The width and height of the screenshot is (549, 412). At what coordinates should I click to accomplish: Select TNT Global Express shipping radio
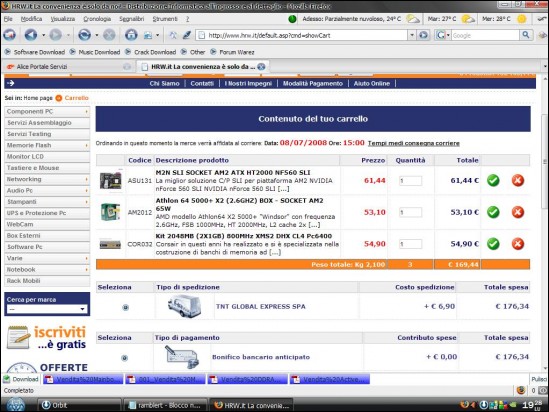125,307
